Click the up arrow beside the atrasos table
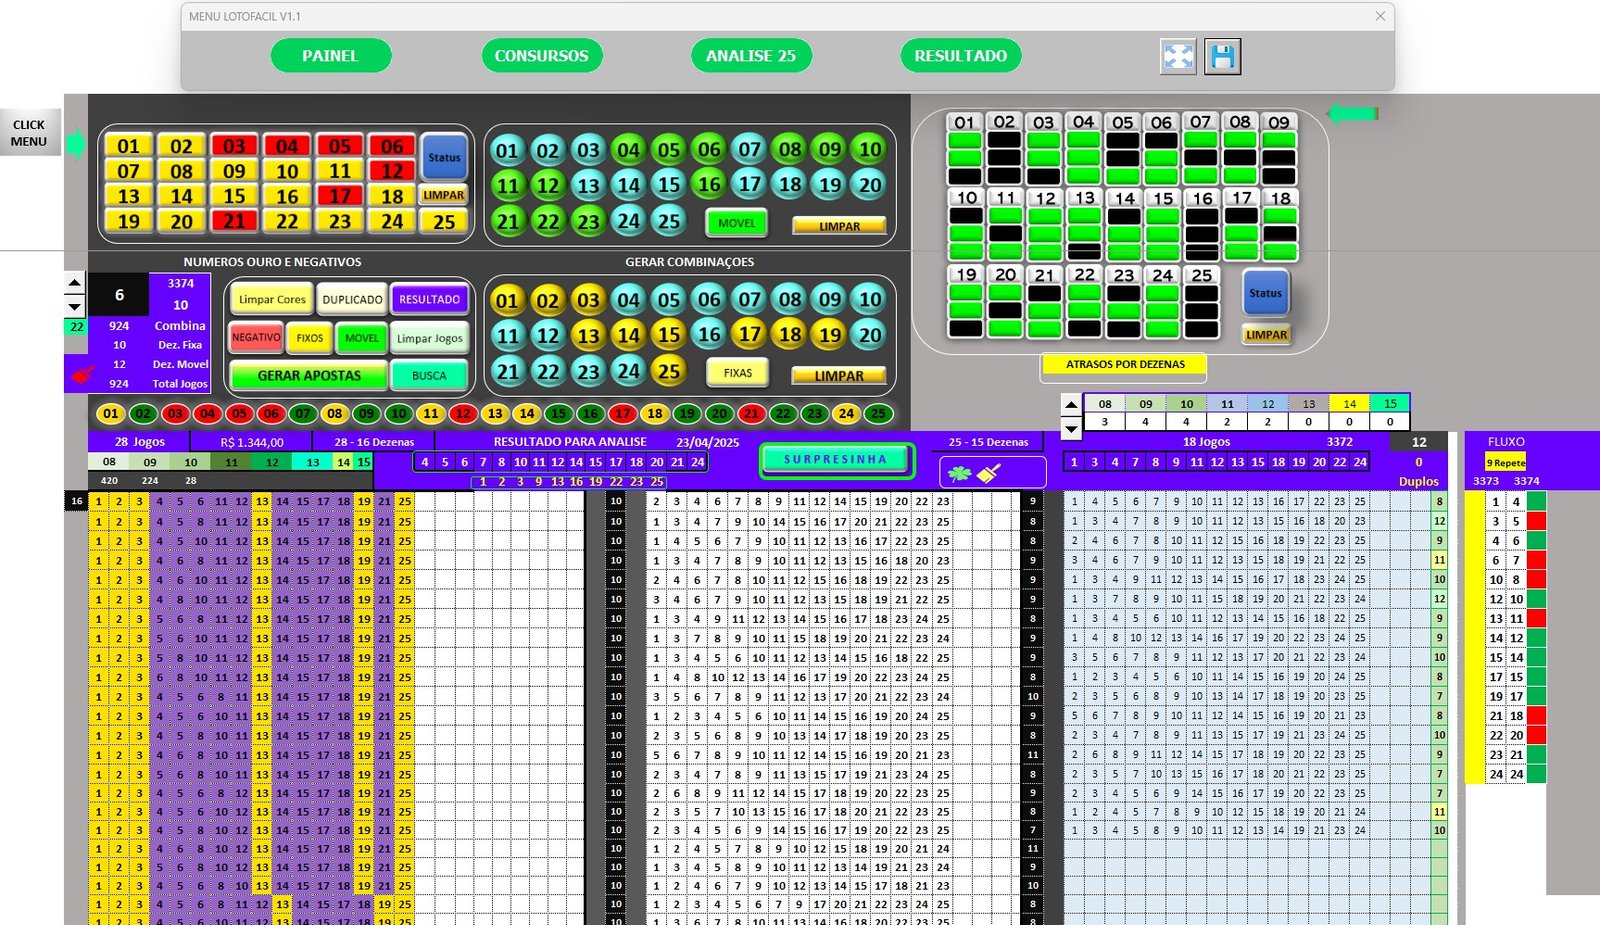The image size is (1600, 925). point(1071,405)
